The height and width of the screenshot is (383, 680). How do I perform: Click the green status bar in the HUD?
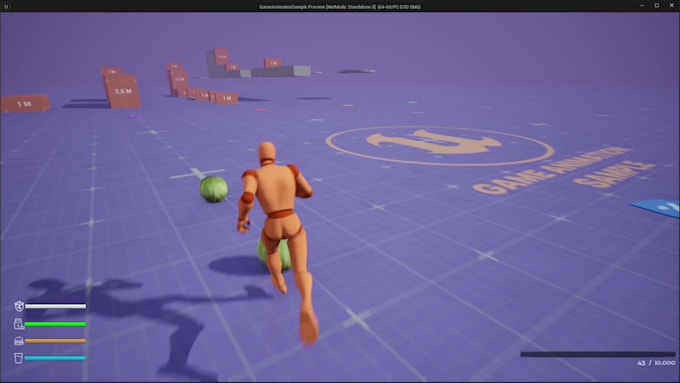click(55, 324)
